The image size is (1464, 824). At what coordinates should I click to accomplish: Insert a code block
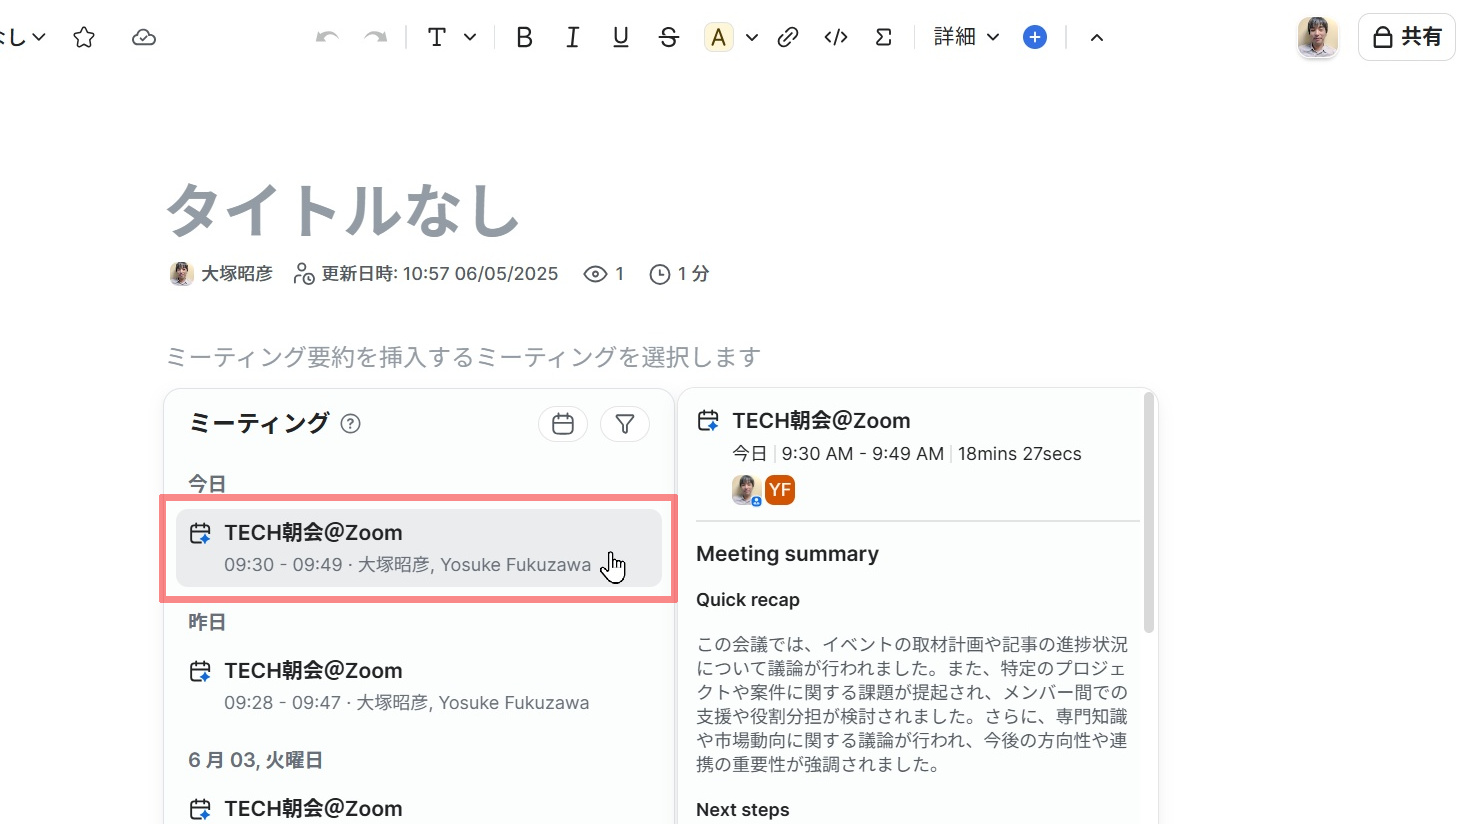click(836, 37)
